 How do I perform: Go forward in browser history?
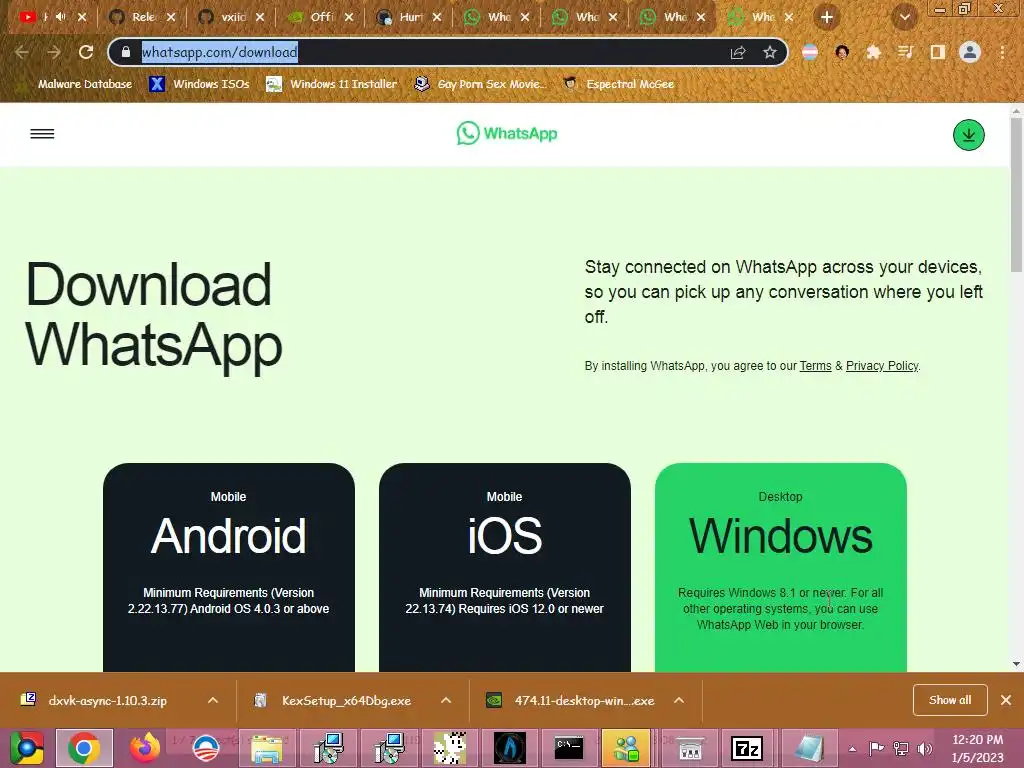coord(54,52)
